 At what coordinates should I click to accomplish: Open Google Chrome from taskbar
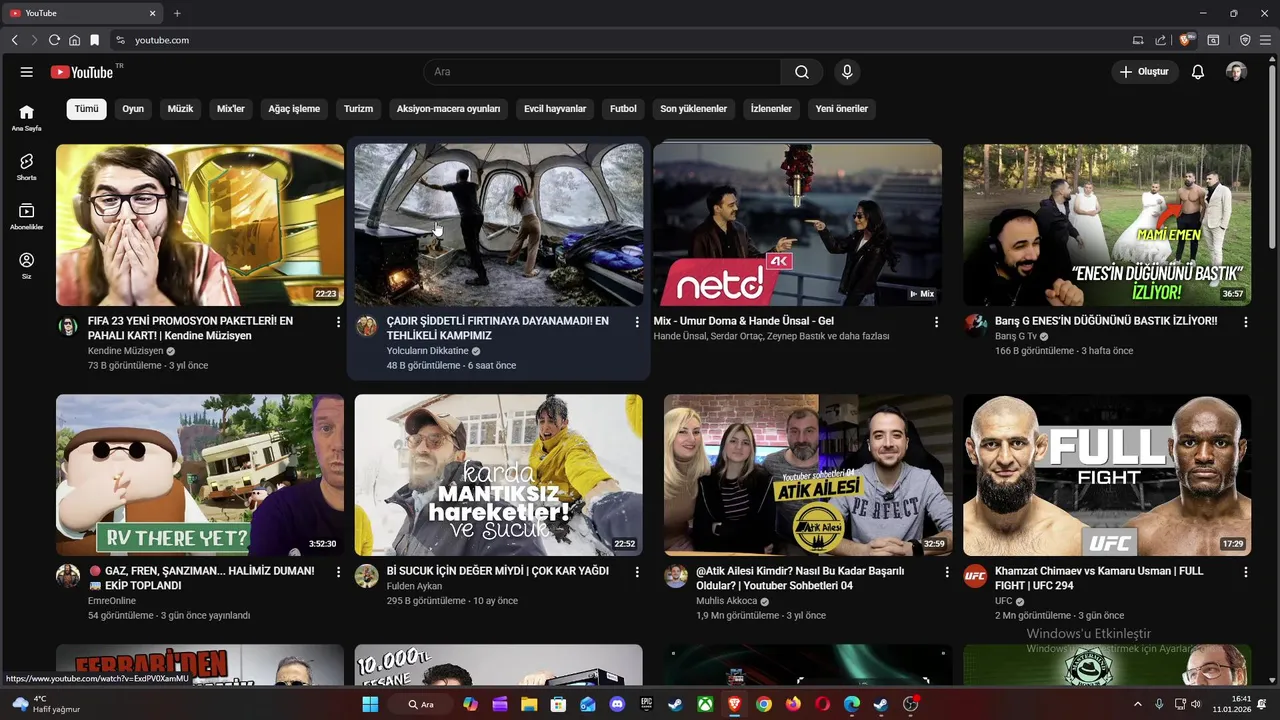(764, 704)
